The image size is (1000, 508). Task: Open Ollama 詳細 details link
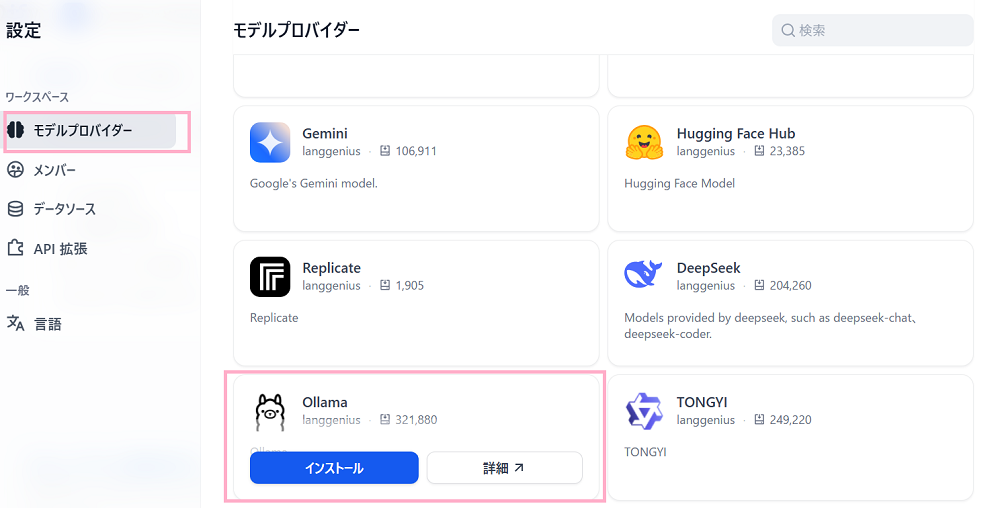(x=504, y=468)
